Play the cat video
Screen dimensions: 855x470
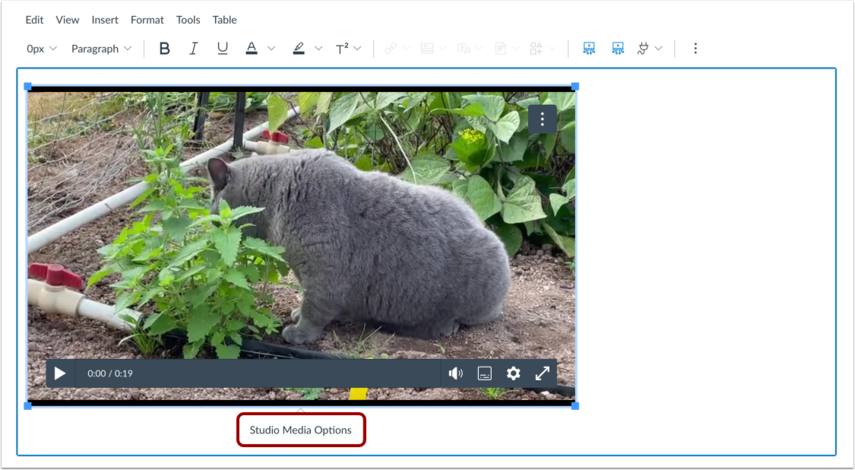[60, 373]
